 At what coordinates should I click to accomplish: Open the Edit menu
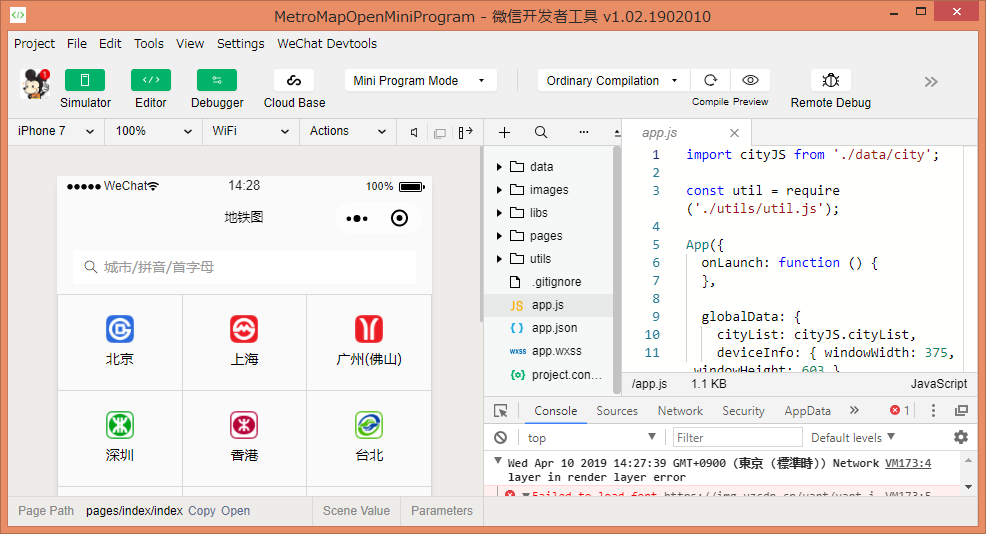coord(110,43)
